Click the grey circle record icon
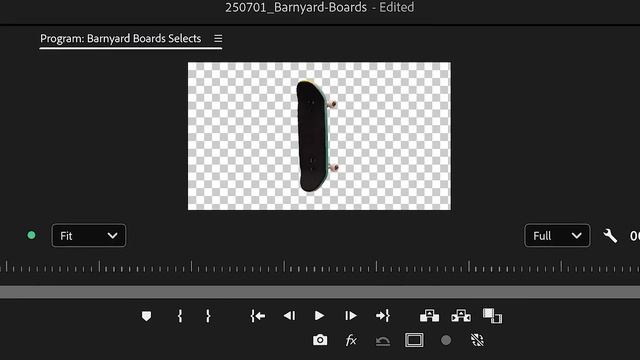Image resolution: width=640 pixels, height=360 pixels. [446, 340]
